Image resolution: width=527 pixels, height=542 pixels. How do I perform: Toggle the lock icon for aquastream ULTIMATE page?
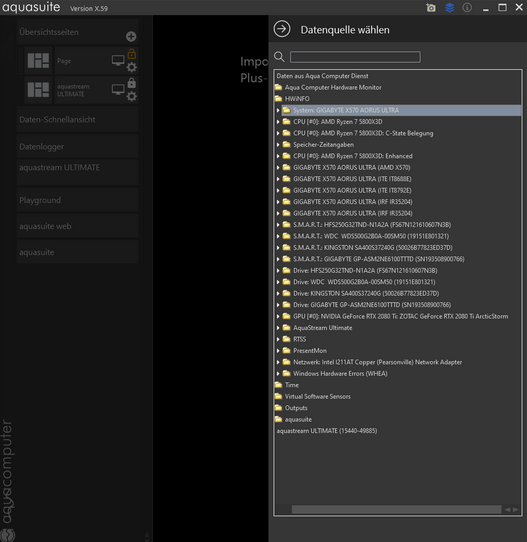(x=132, y=83)
